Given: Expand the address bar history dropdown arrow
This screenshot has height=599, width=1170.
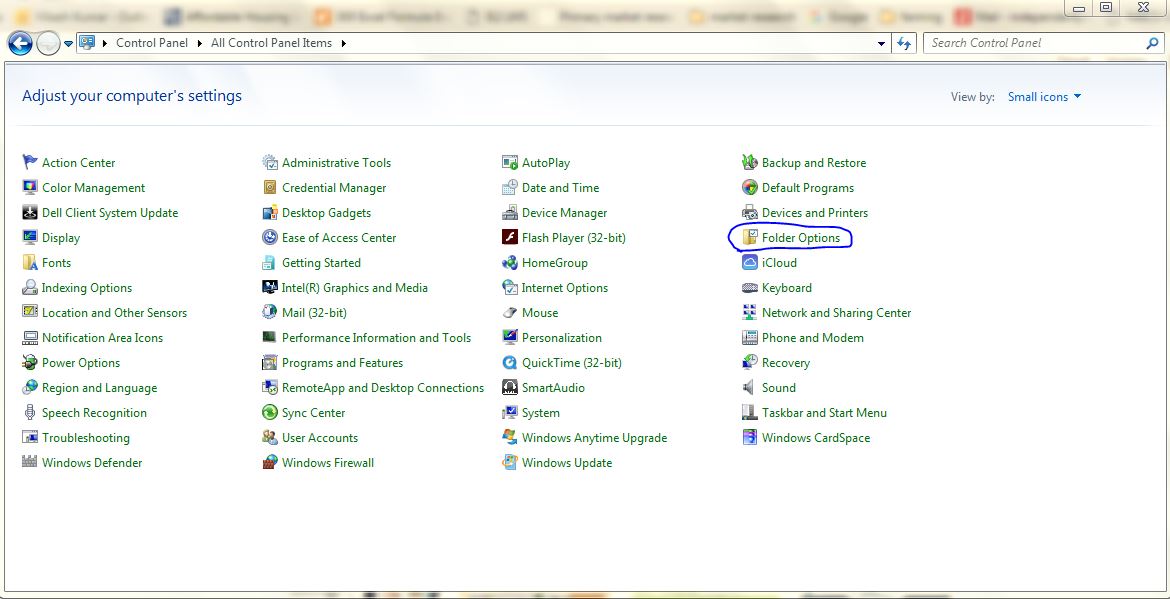Looking at the screenshot, I should pos(881,43).
